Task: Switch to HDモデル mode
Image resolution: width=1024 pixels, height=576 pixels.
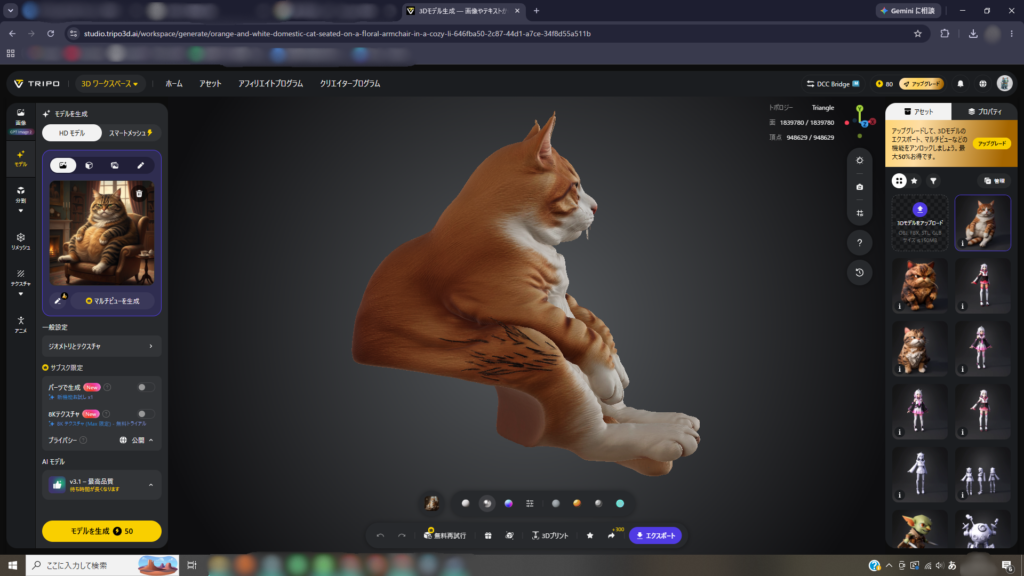Action: [x=72, y=133]
